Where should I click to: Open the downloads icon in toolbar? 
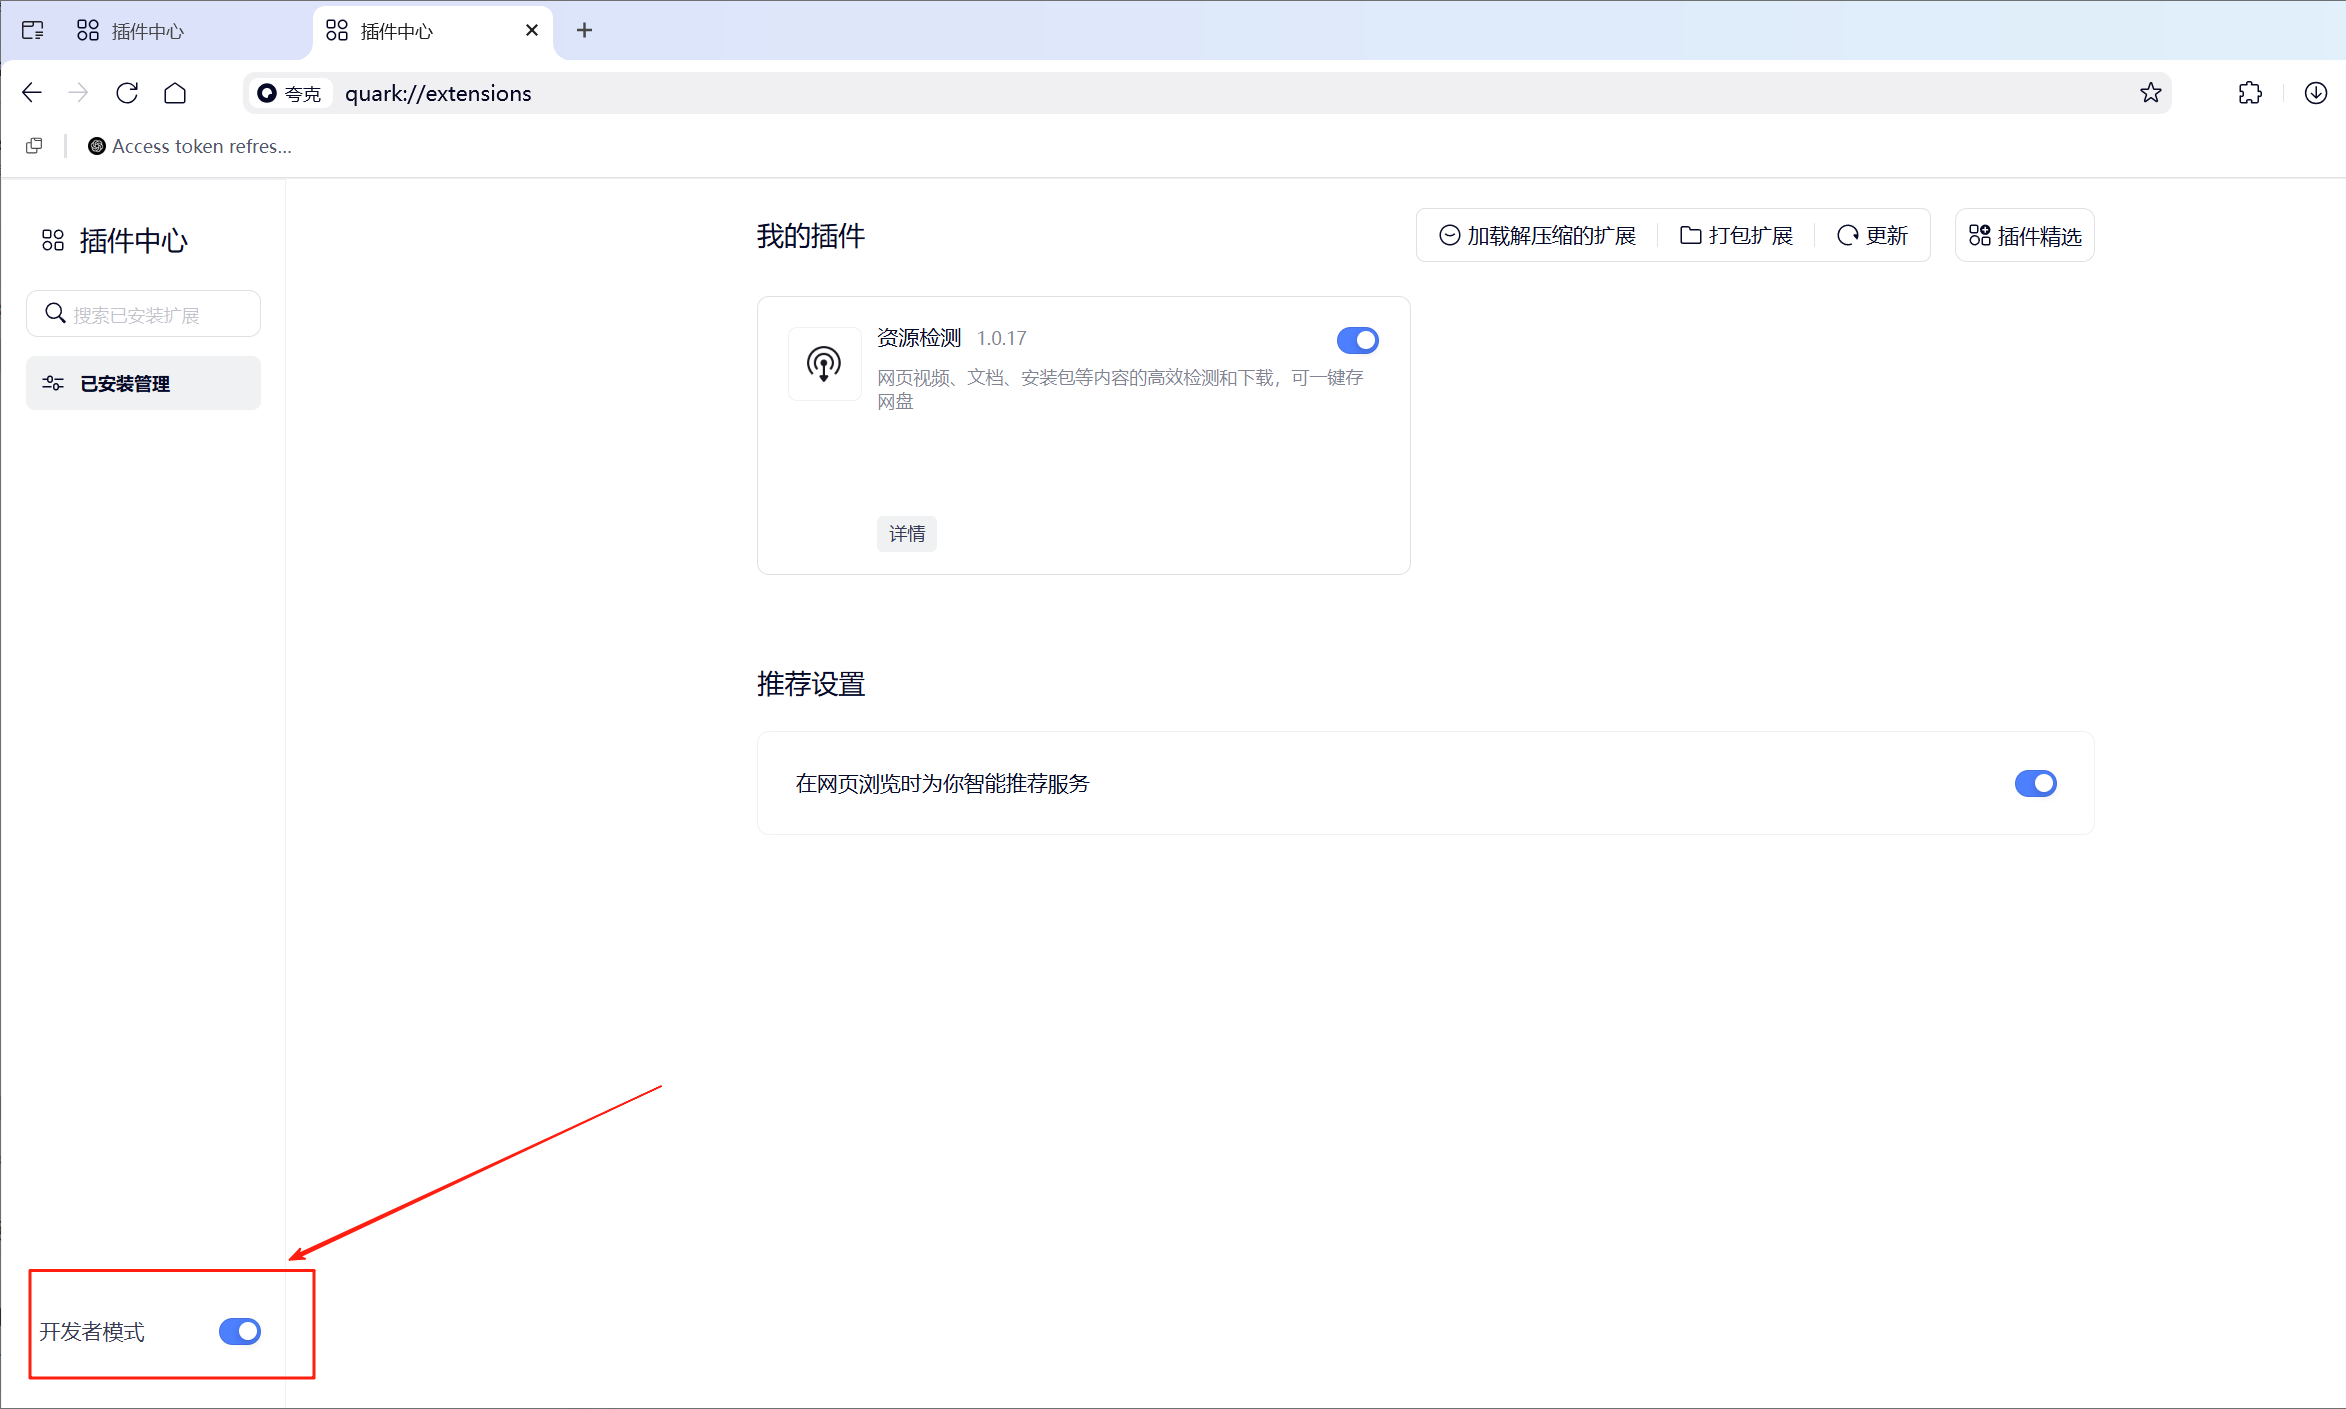(x=2315, y=93)
